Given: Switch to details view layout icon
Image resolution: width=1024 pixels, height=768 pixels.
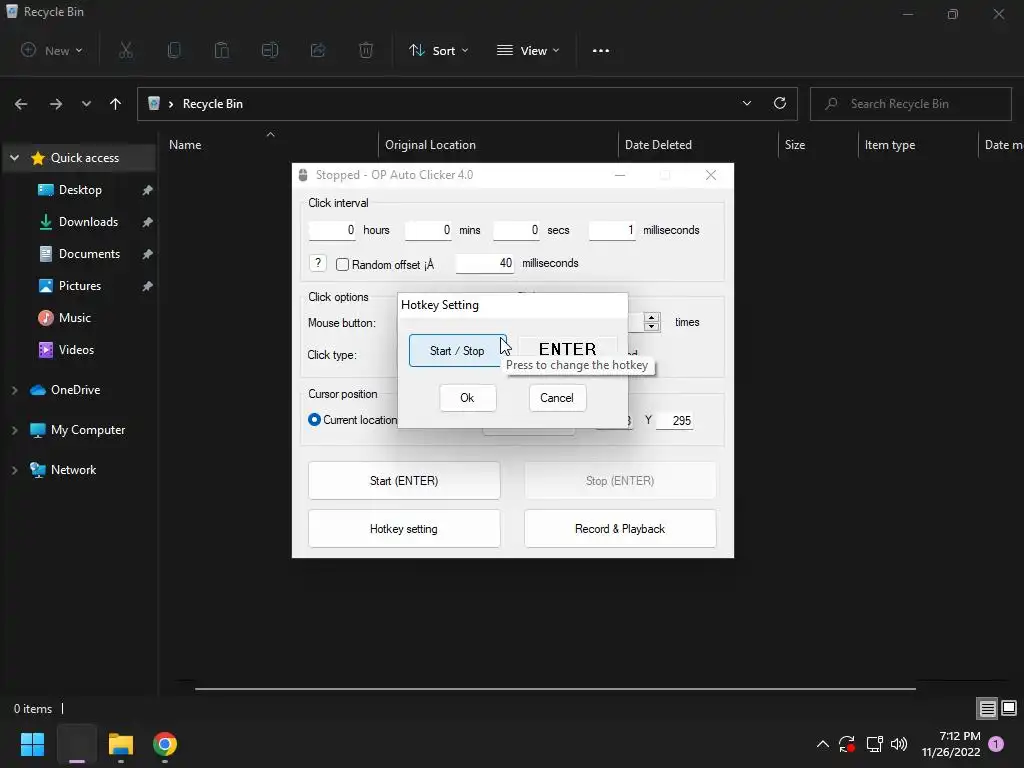Looking at the screenshot, I should pyautogui.click(x=987, y=708).
